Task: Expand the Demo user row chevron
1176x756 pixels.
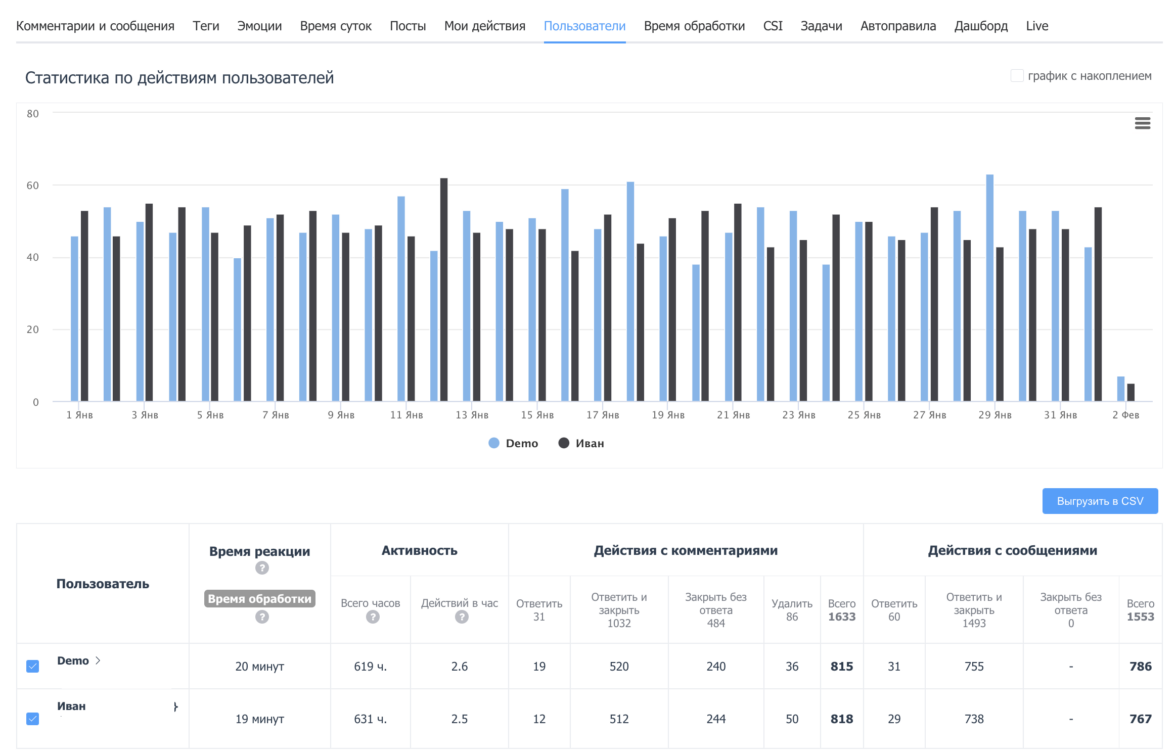Action: [98, 661]
